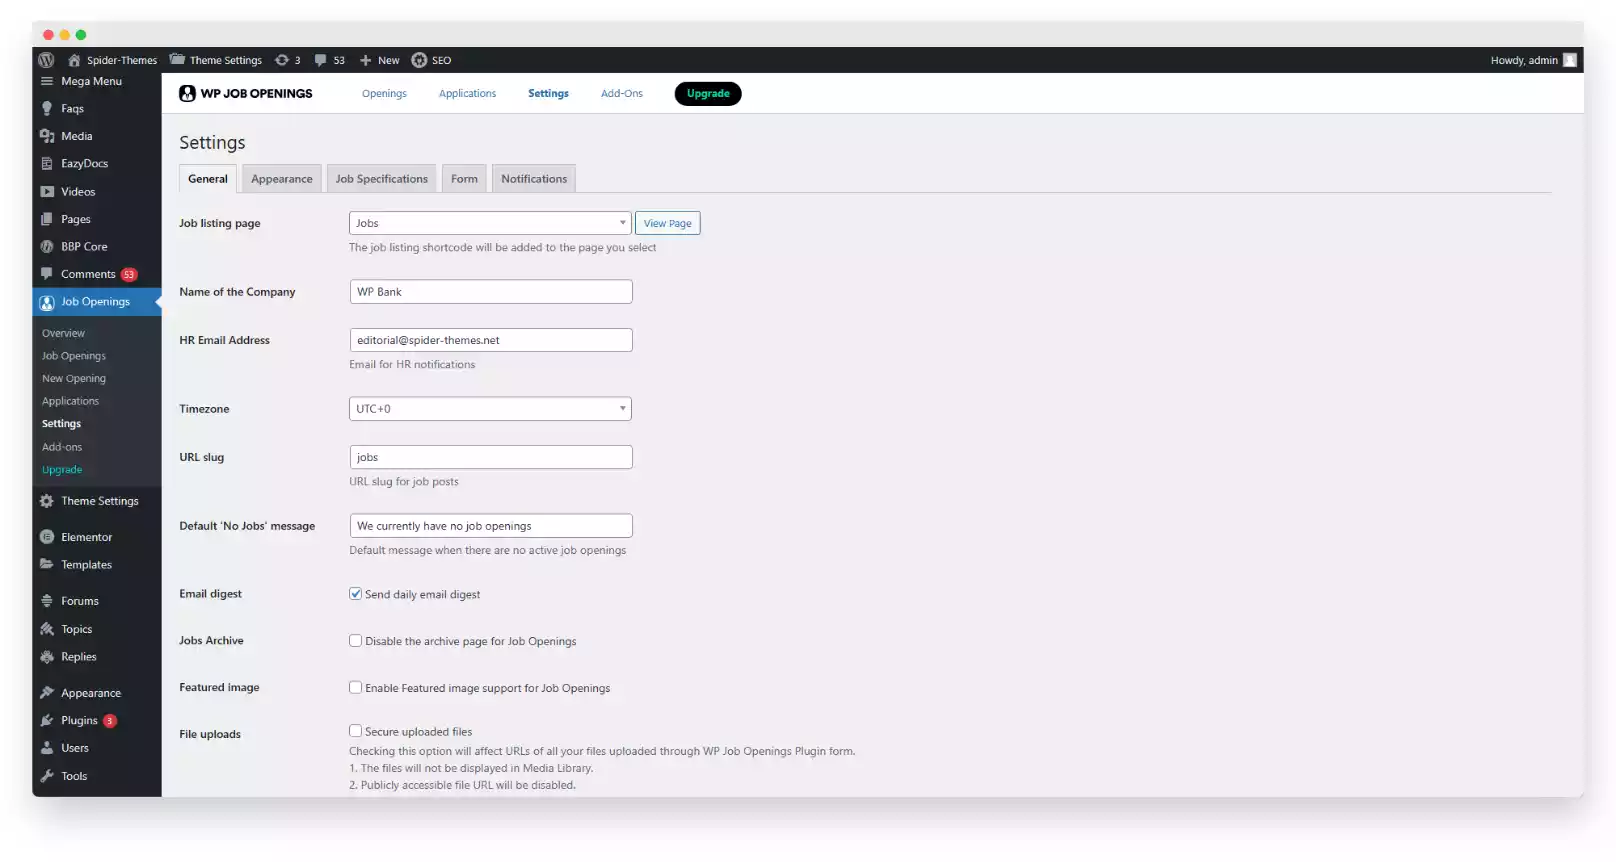Open Howdy, admin account menu
Screen dimensions: 1616x862
pos(1533,60)
